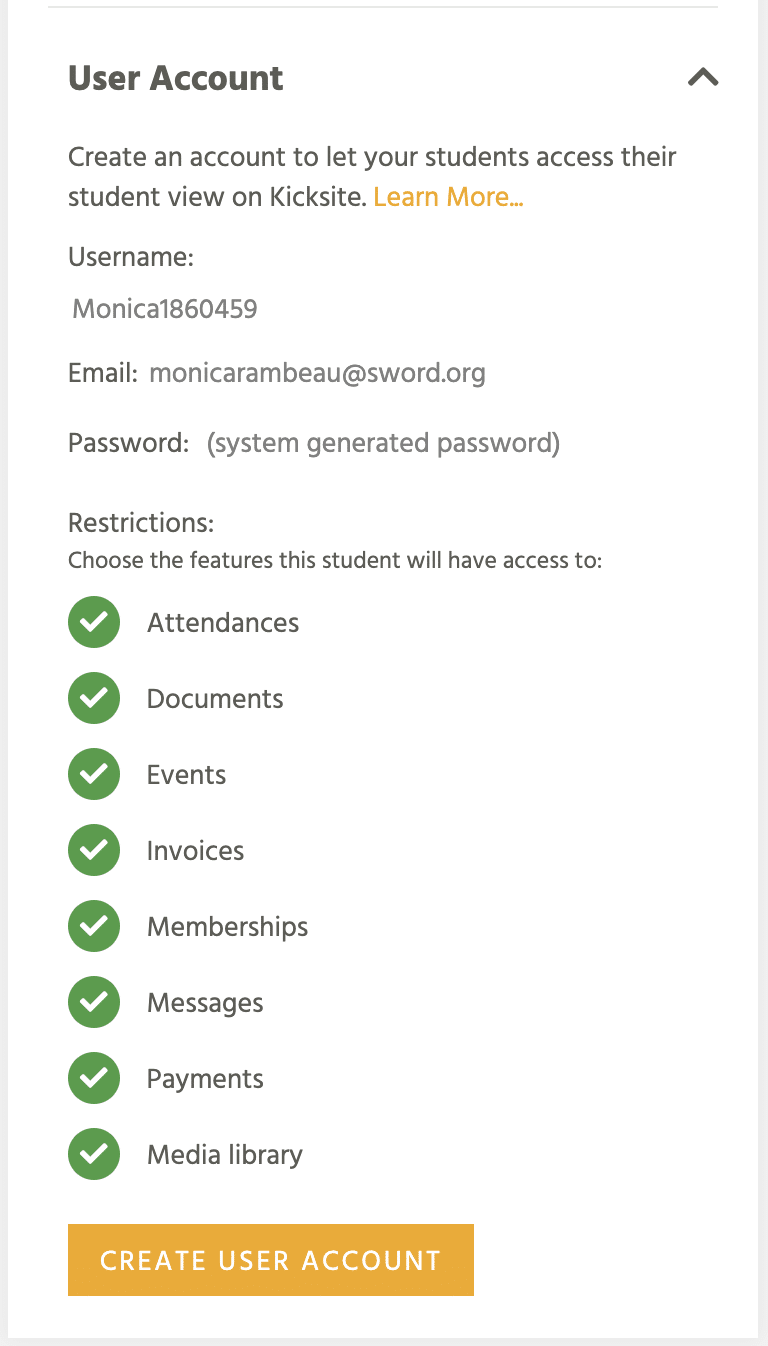Uncheck the Media library checkmark
The image size is (768, 1346).
94,1154
